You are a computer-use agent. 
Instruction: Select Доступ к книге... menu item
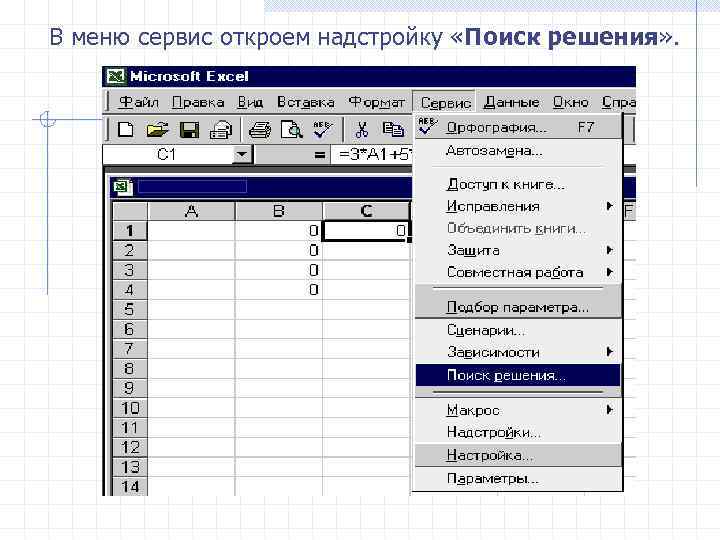coord(518,184)
